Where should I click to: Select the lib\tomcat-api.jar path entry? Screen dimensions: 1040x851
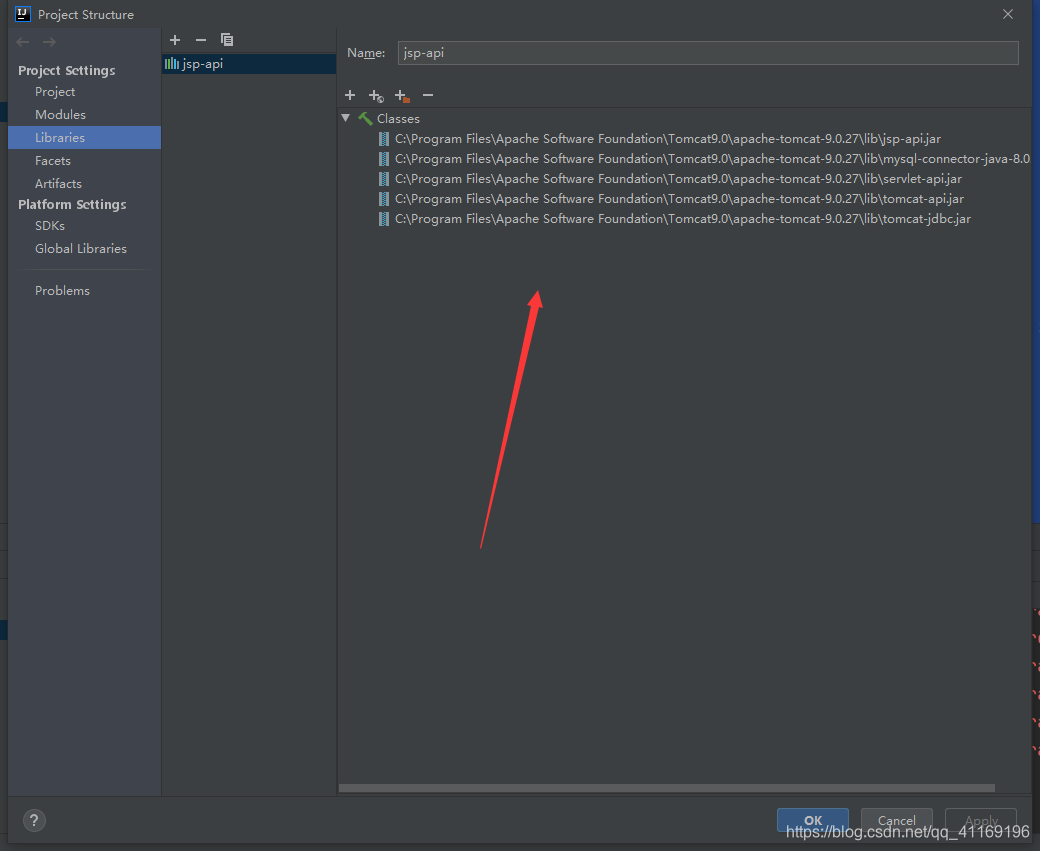[x=679, y=198]
